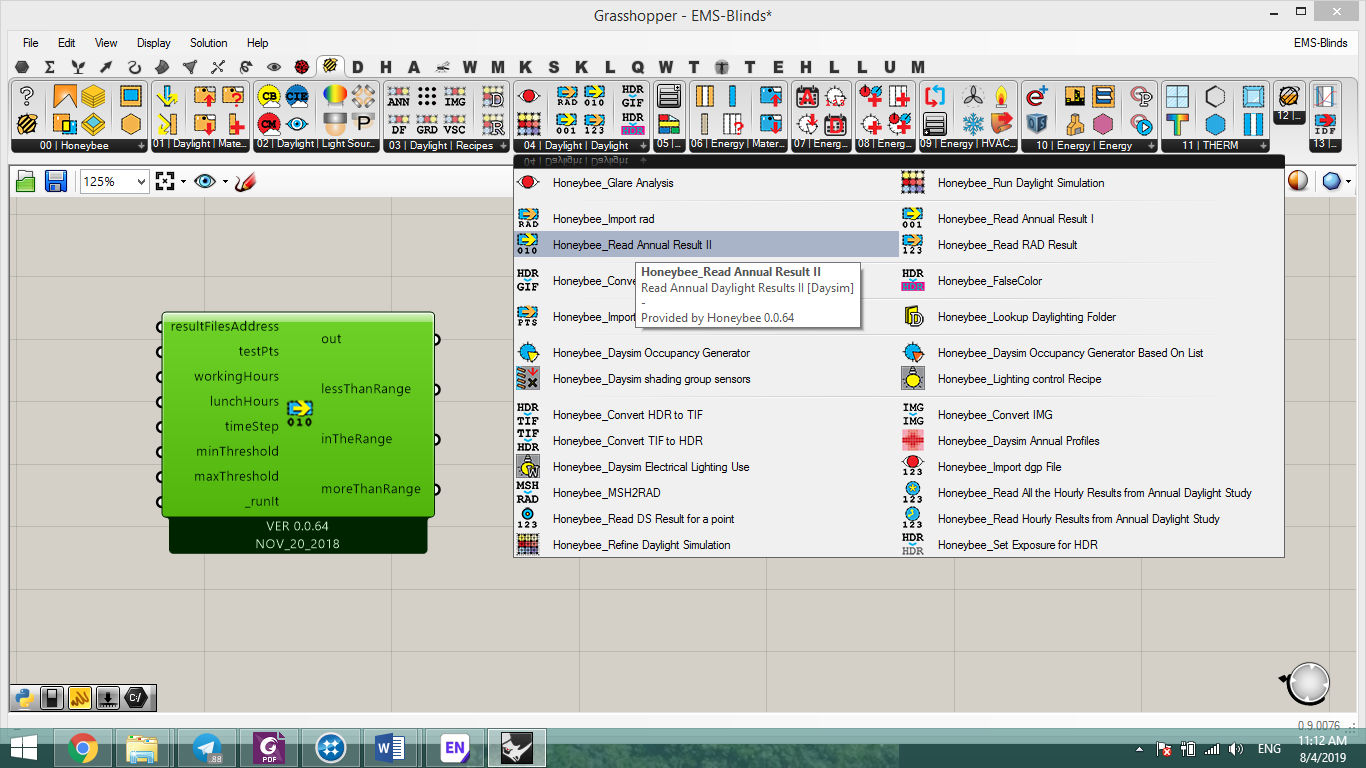1366x768 pixels.
Task: Open the Display menu
Action: click(x=154, y=43)
